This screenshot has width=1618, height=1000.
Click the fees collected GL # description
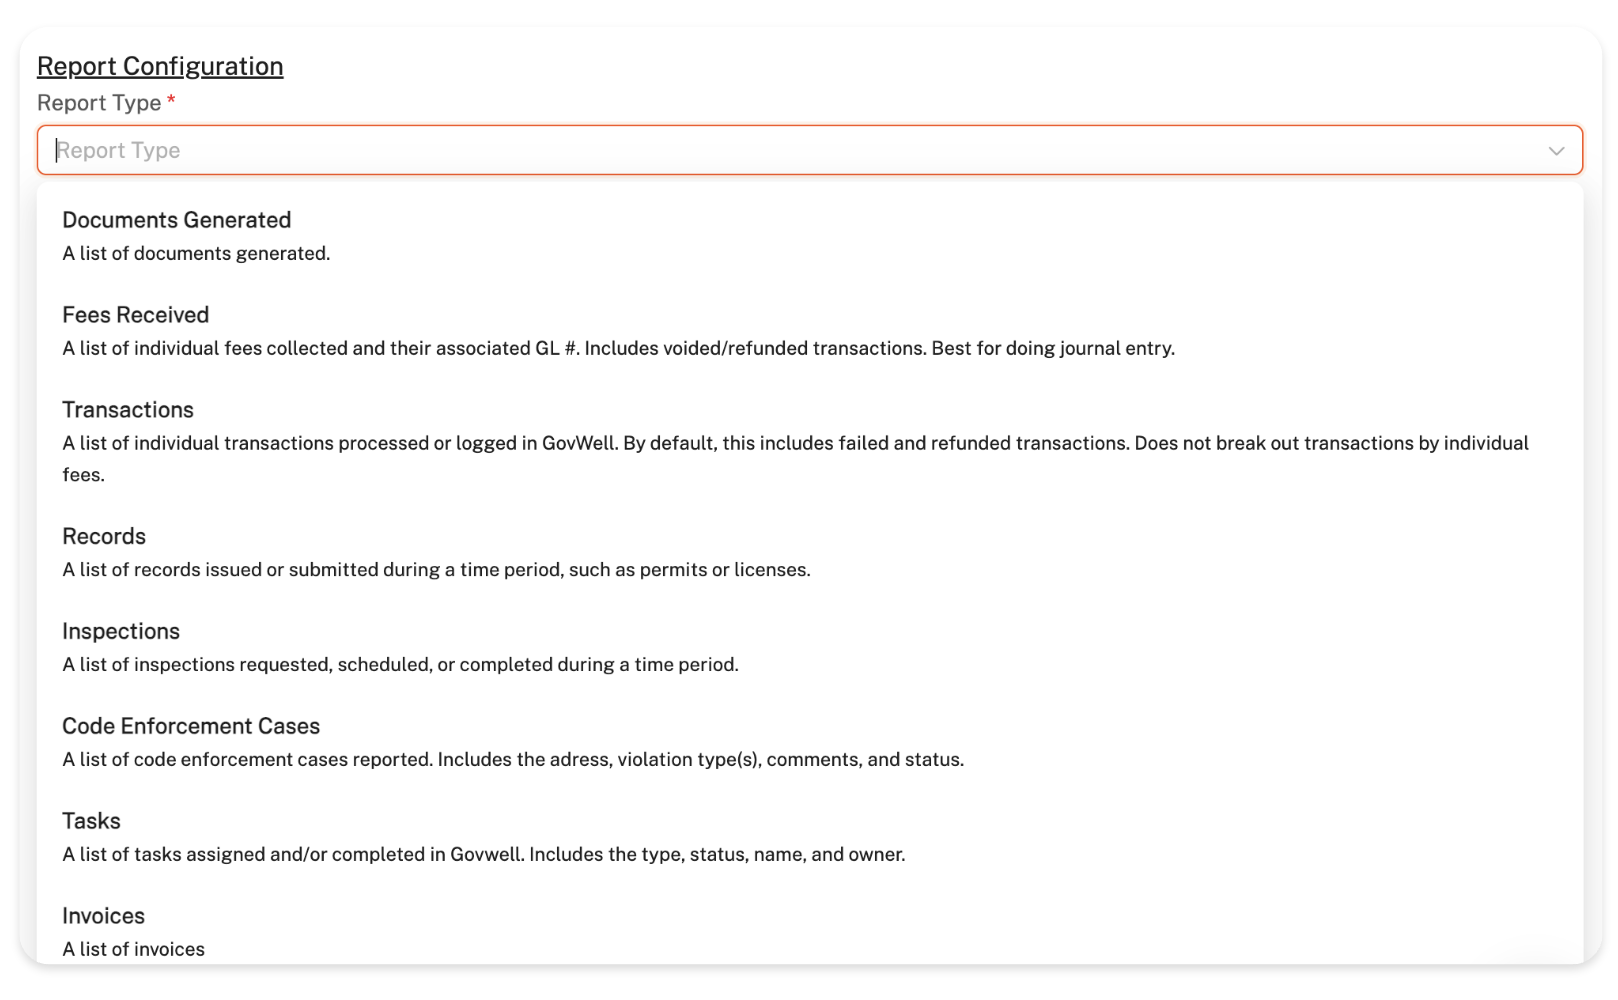(618, 349)
